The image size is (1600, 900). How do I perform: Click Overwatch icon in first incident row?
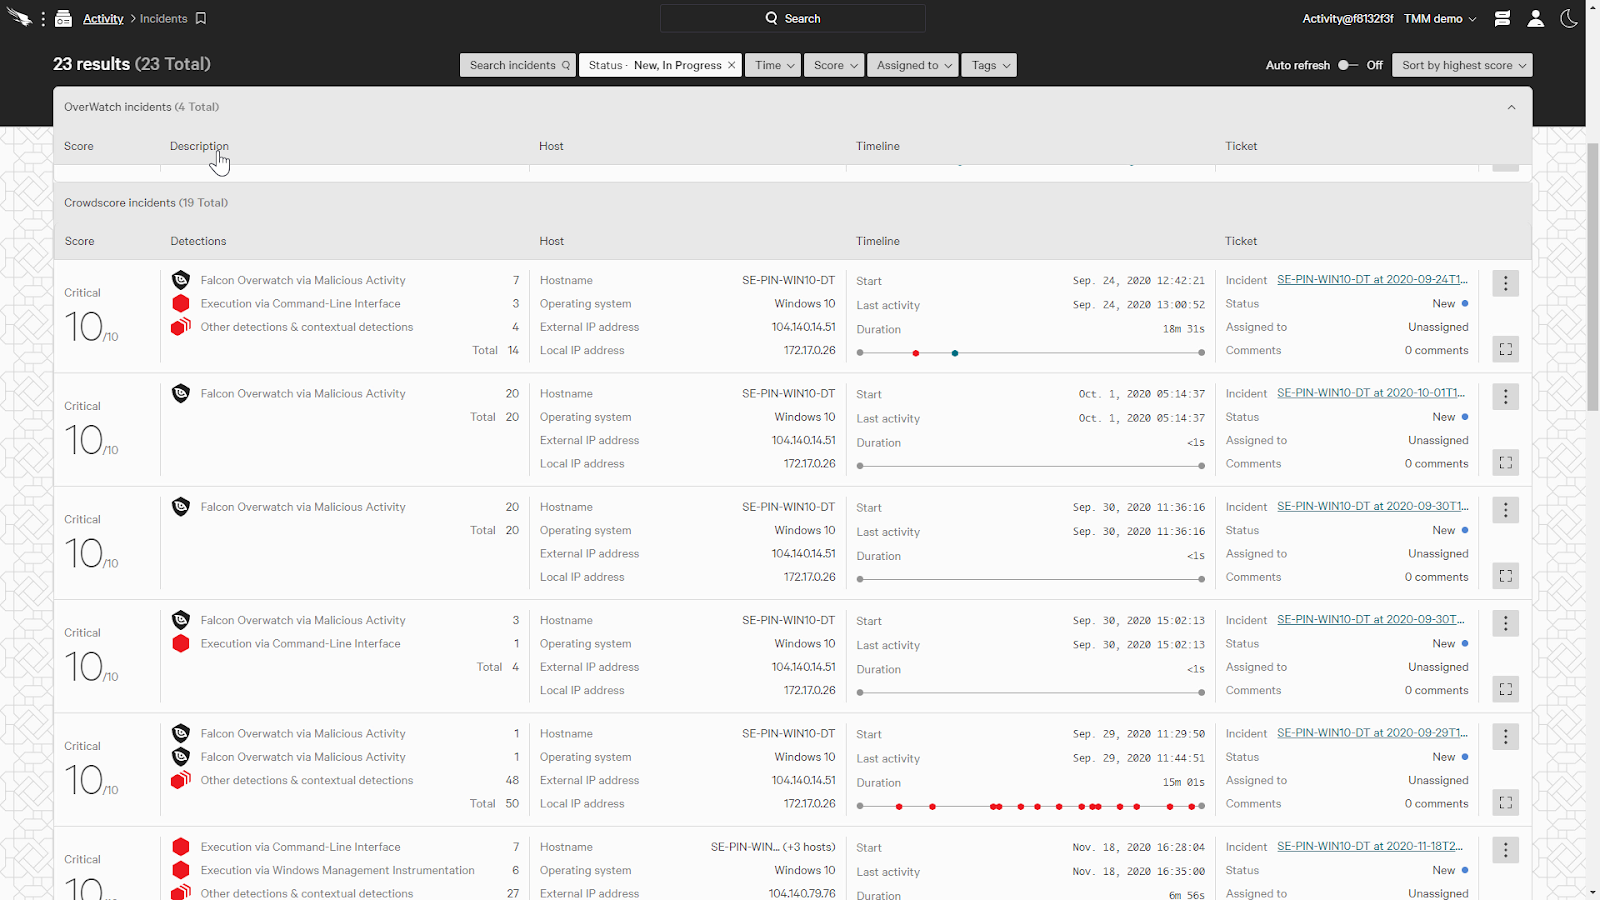181,280
